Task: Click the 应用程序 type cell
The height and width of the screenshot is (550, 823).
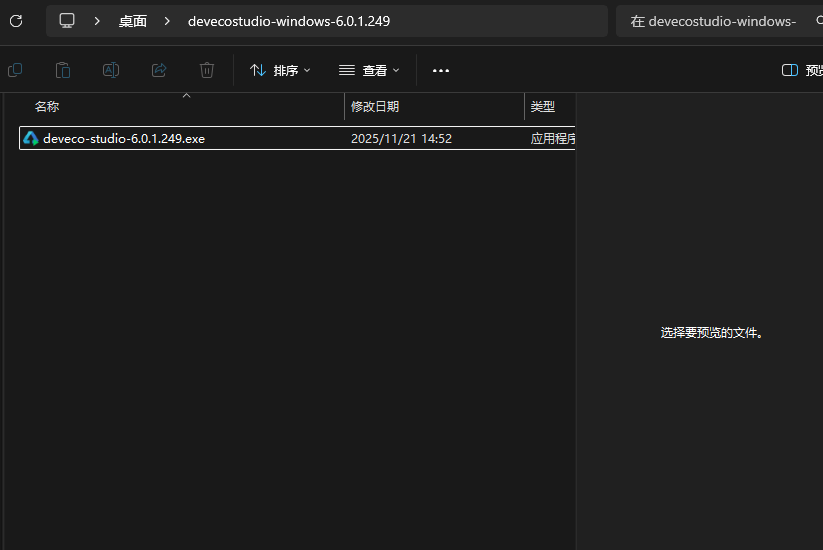Action: (x=553, y=139)
